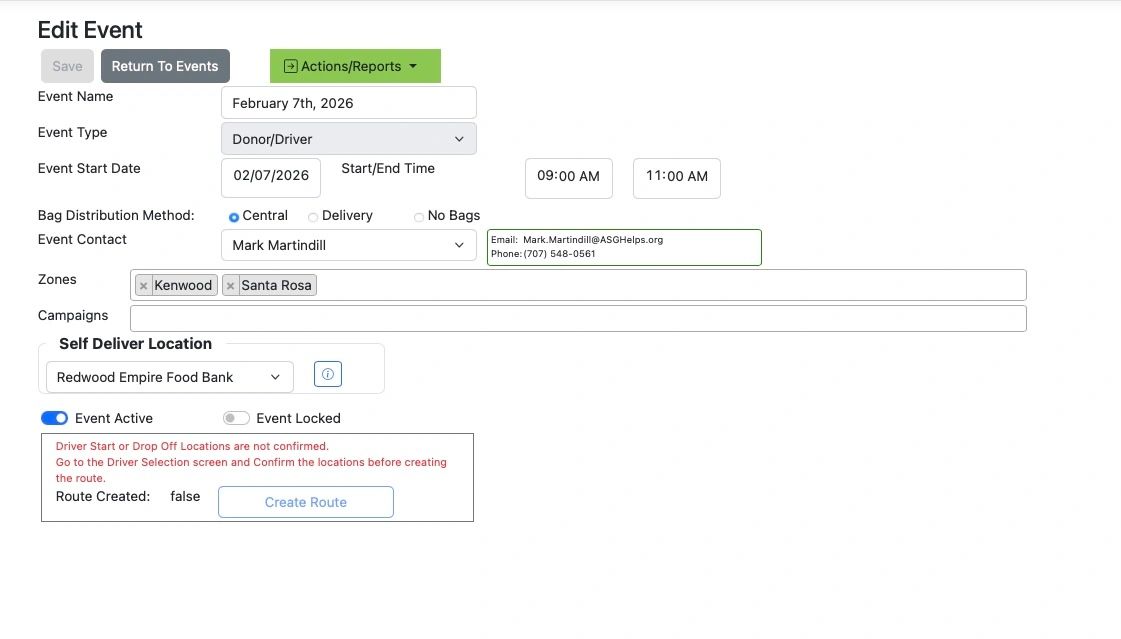Image resolution: width=1121 pixels, height=639 pixels.
Task: Open the Event Contact dropdown
Action: [x=348, y=245]
